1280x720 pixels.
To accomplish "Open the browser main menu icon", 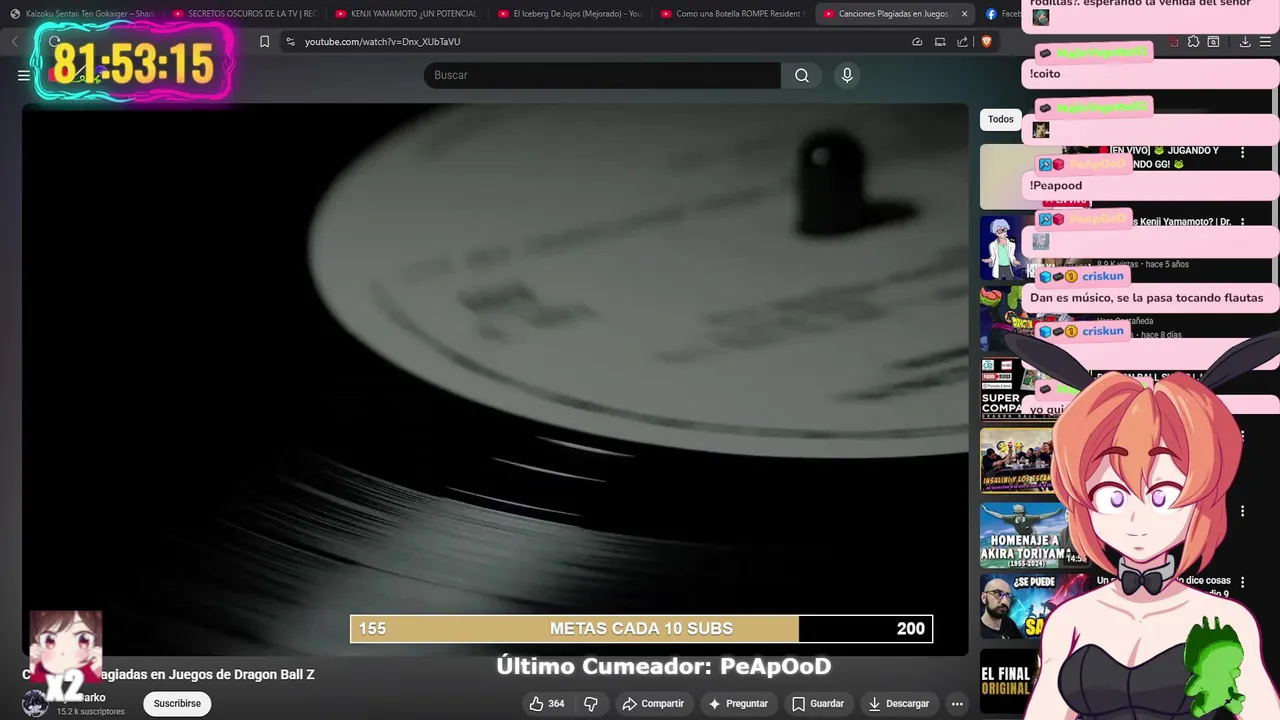I will (1267, 41).
